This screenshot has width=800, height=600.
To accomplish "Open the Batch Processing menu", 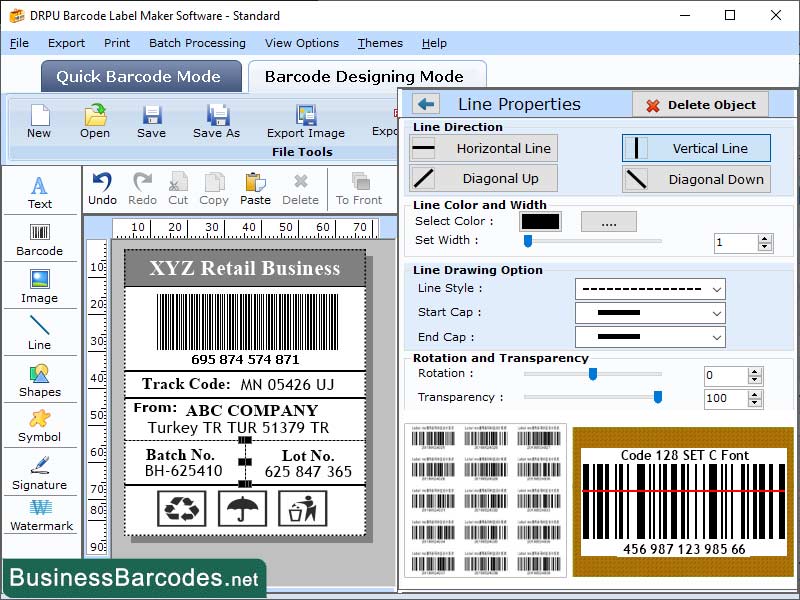I will (197, 43).
